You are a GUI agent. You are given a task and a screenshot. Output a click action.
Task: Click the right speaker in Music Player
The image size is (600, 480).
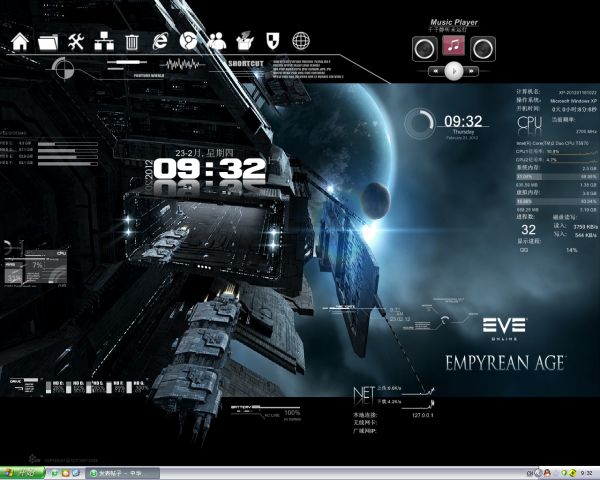tap(483, 47)
